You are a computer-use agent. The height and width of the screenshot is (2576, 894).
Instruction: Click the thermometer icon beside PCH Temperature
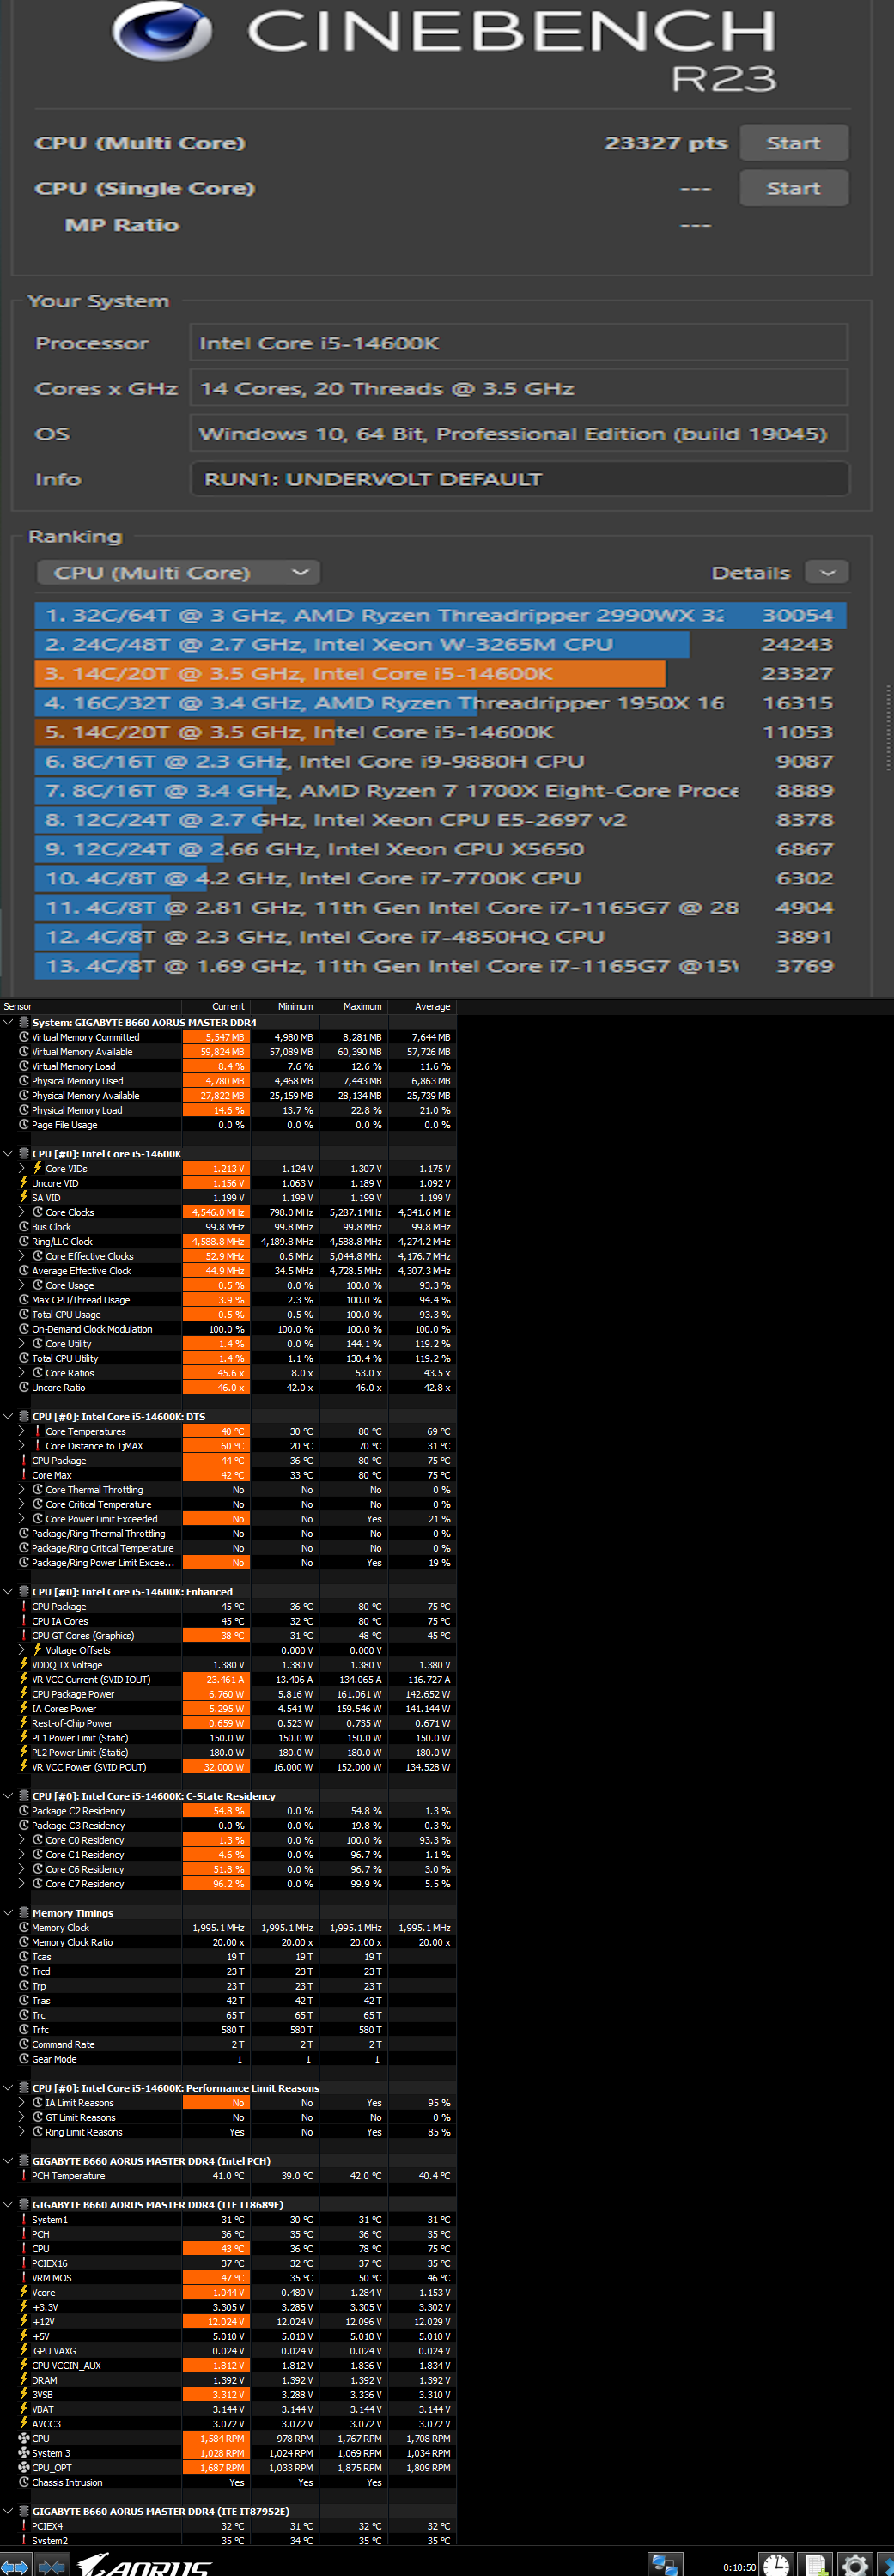click(x=24, y=2176)
